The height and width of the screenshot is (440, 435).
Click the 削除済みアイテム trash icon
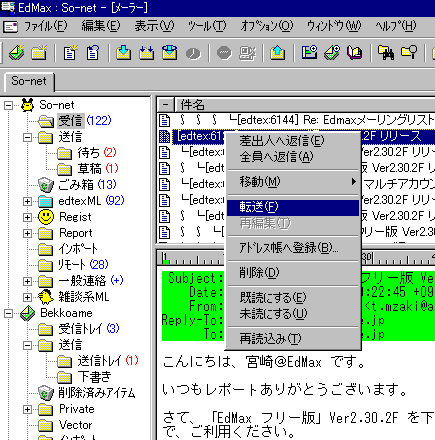click(46, 393)
